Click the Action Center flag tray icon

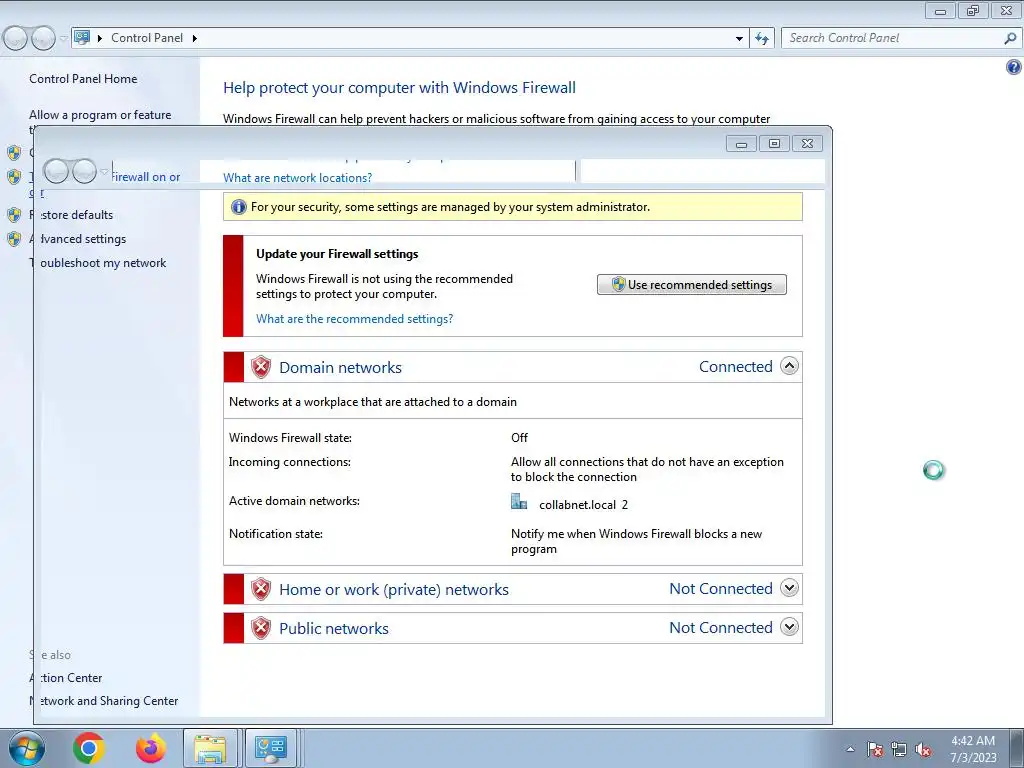[875, 749]
